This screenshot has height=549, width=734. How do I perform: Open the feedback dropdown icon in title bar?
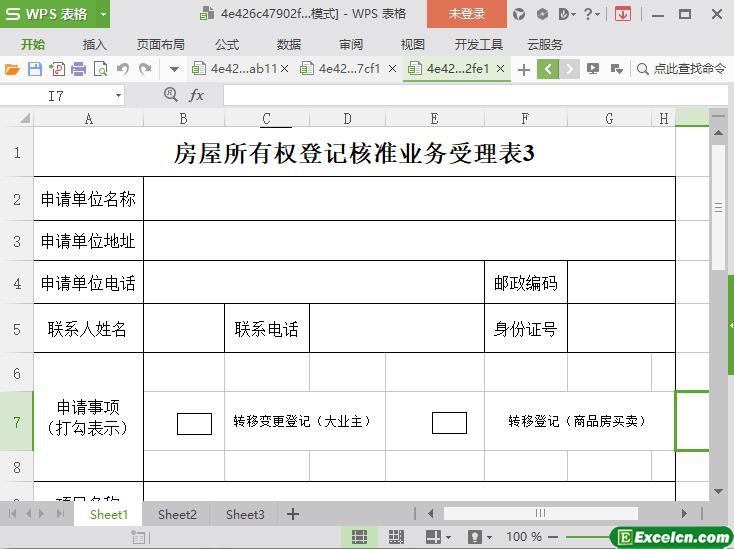[x=566, y=15]
